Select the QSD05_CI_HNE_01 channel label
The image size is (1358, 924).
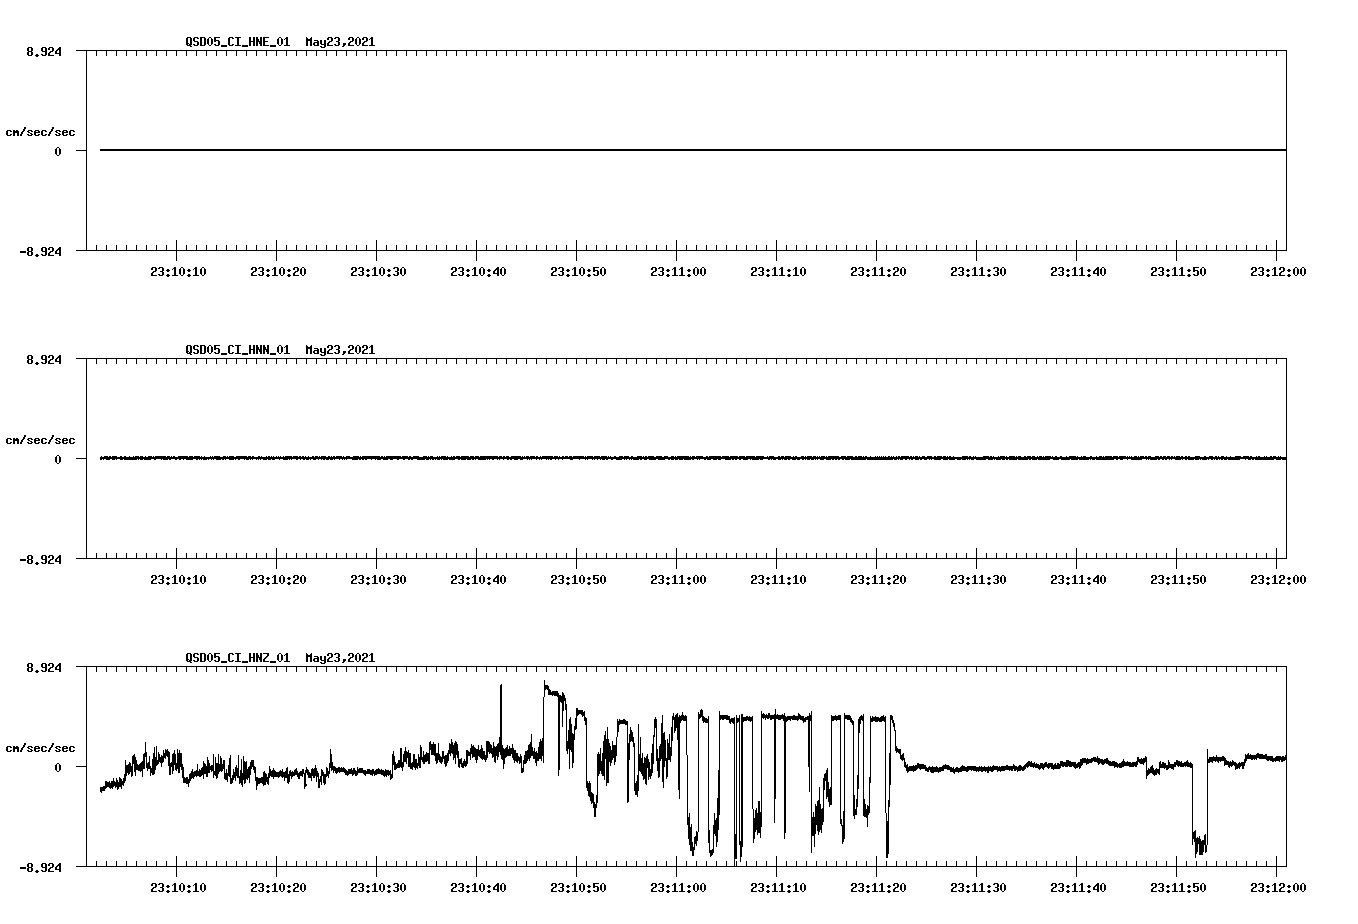(238, 42)
